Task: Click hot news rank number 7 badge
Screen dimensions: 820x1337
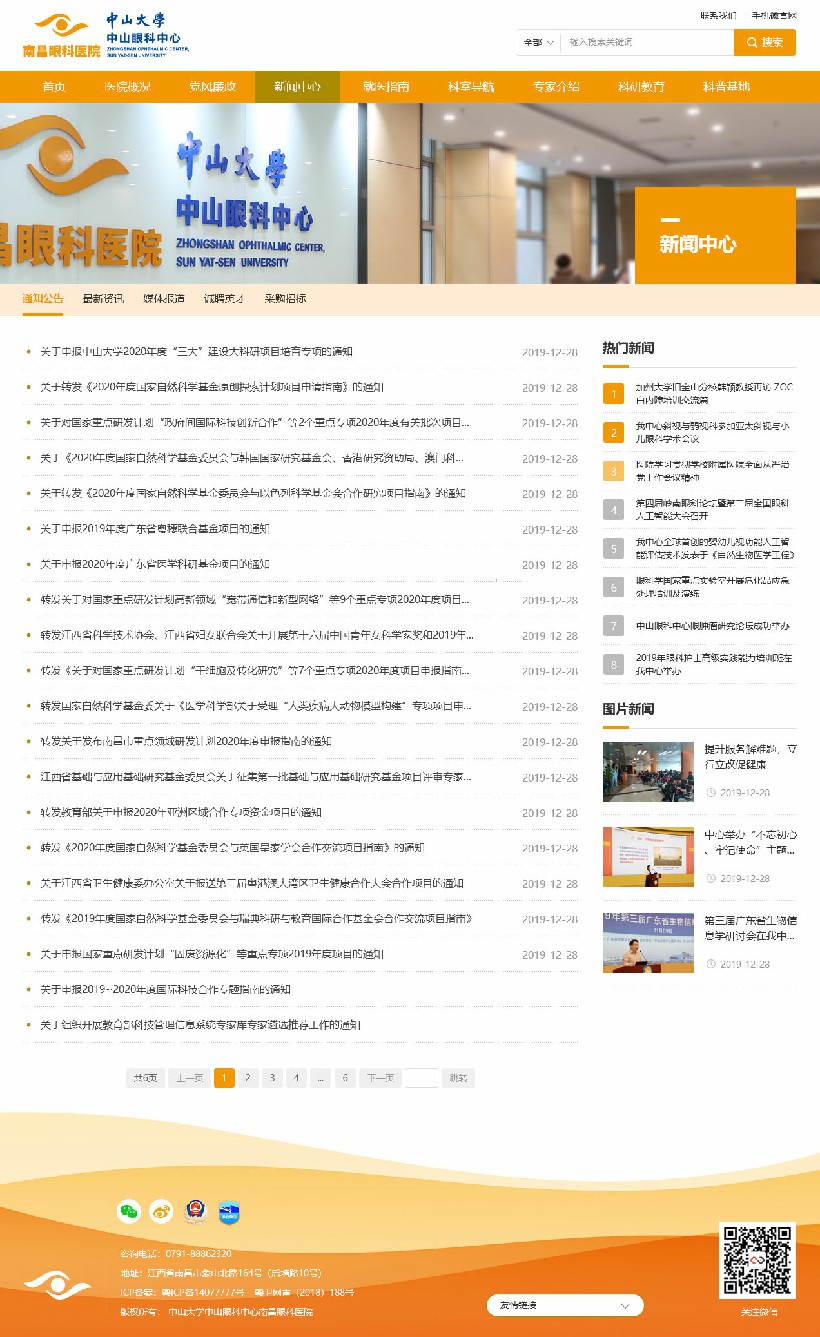Action: coord(613,626)
